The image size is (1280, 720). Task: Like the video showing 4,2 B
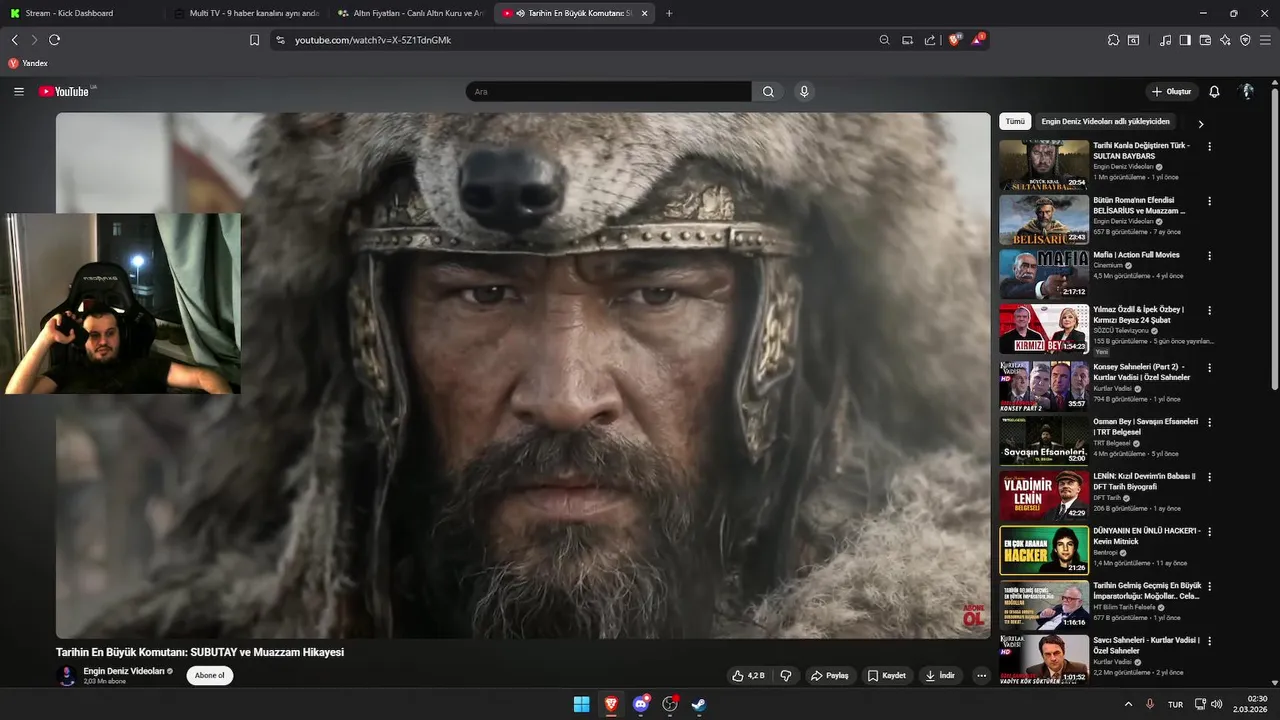click(x=748, y=675)
